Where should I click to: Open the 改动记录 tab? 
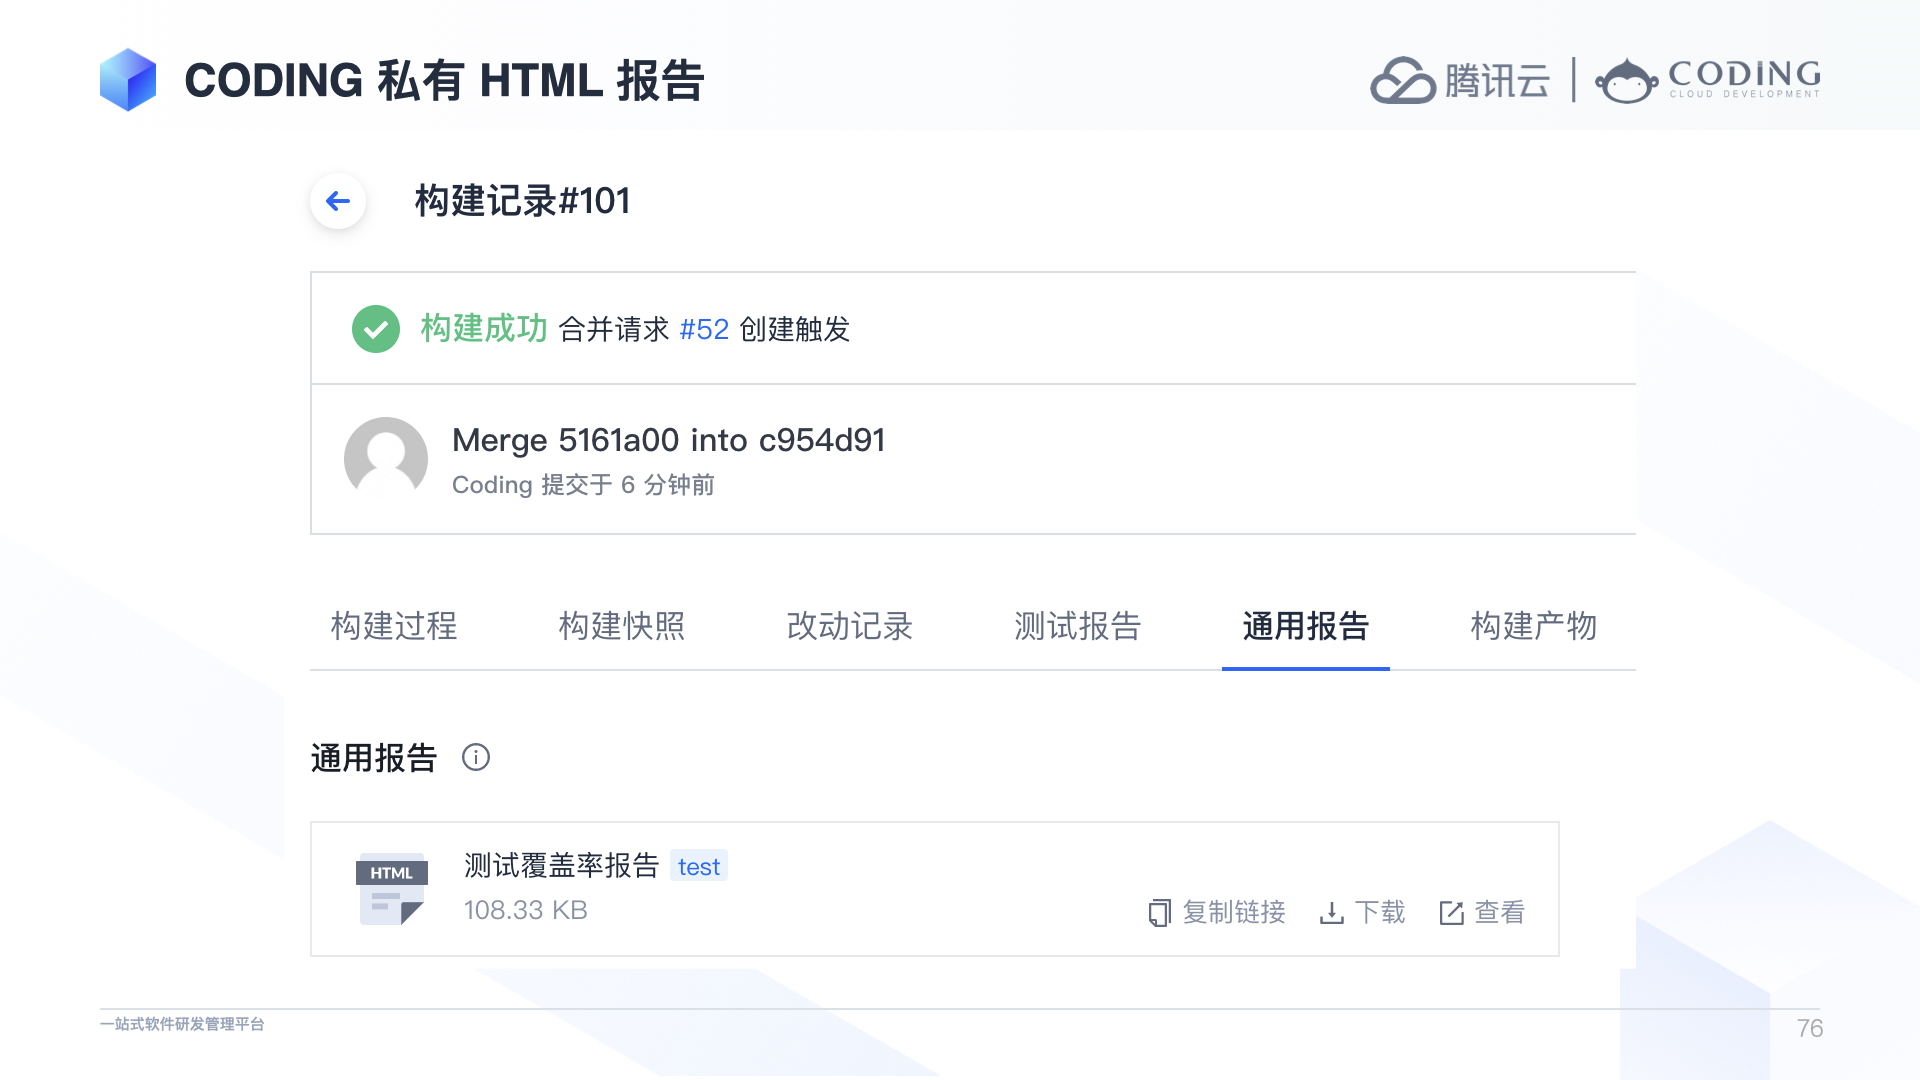coord(850,626)
